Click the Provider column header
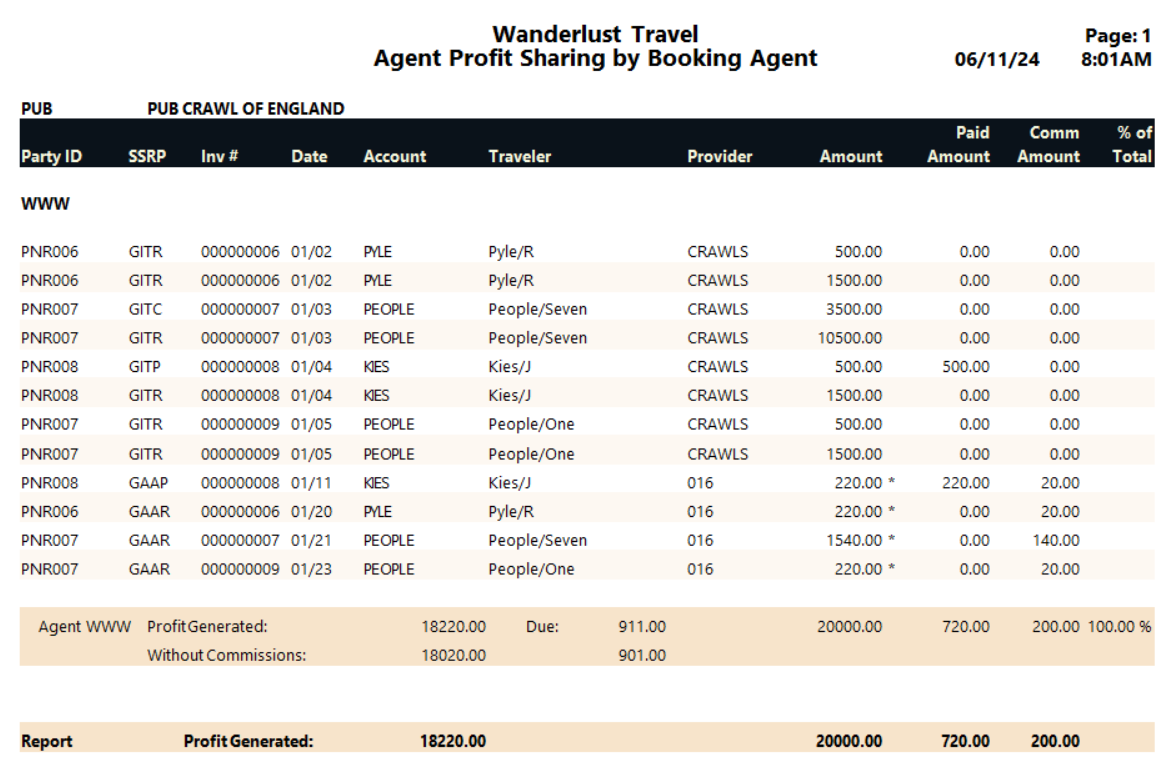Viewport: 1172px width, 765px height. [x=720, y=156]
